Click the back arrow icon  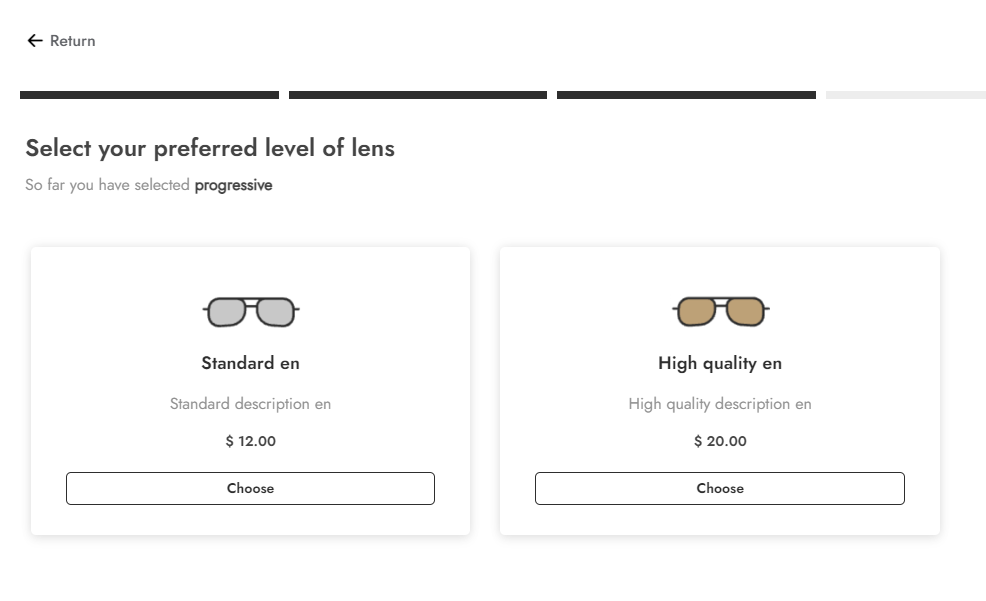click(x=35, y=41)
